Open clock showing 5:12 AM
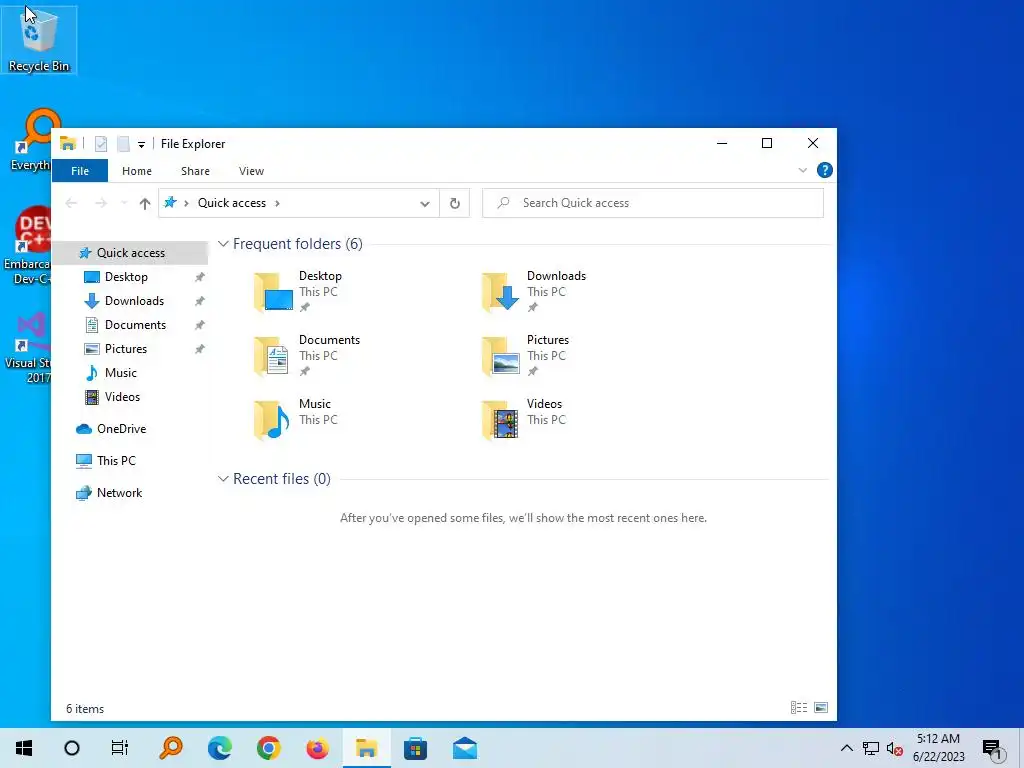The width and height of the screenshot is (1024, 768). tap(938, 748)
